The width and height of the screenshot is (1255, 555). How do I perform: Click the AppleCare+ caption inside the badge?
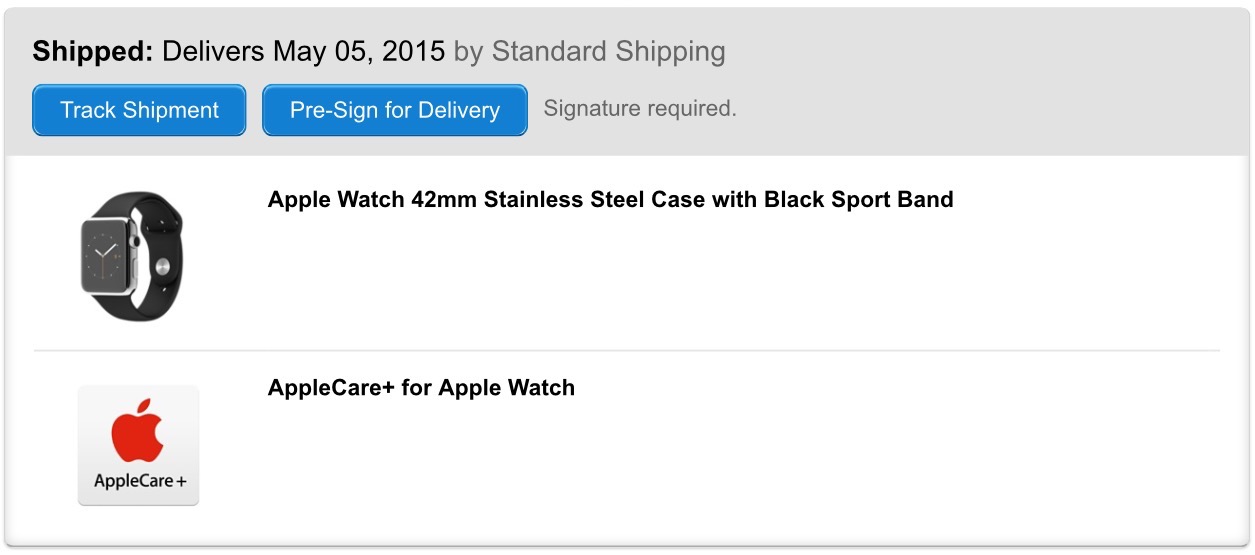click(140, 481)
